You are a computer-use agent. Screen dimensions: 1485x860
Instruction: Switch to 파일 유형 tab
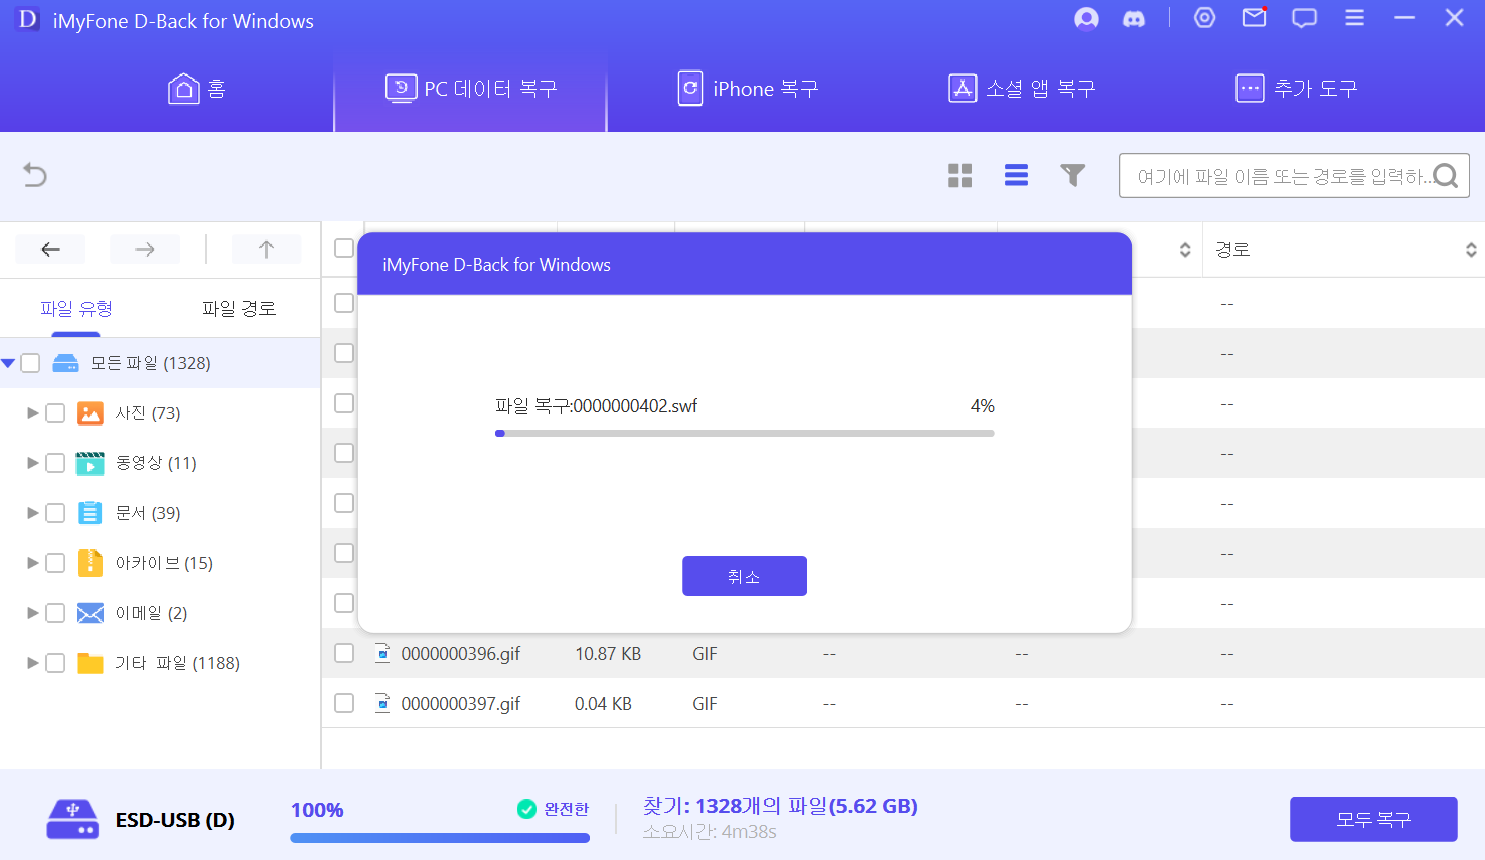tap(76, 308)
